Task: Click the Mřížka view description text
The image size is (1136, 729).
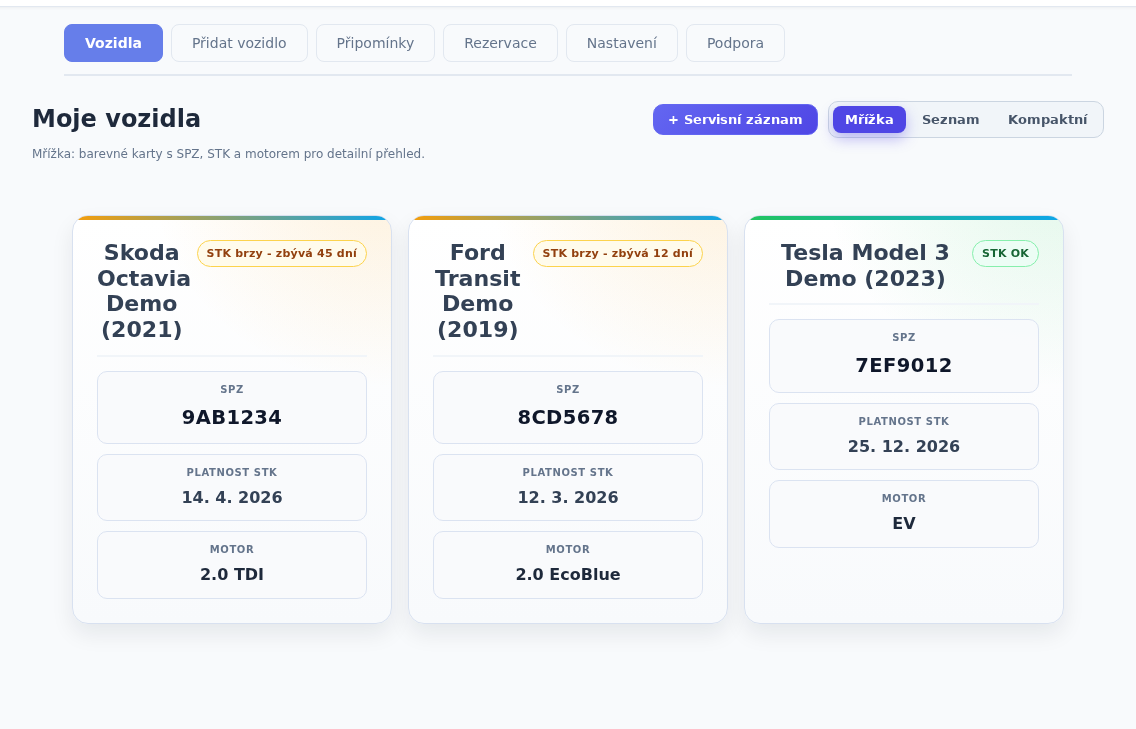Action: coord(228,154)
